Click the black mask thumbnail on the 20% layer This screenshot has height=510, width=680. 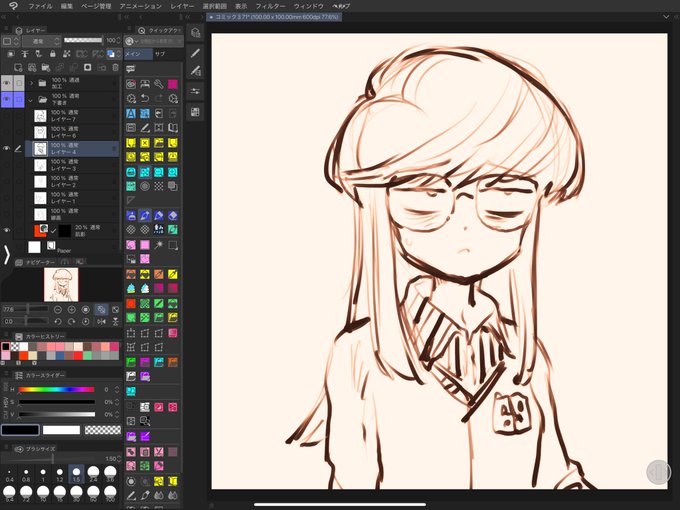click(x=64, y=231)
